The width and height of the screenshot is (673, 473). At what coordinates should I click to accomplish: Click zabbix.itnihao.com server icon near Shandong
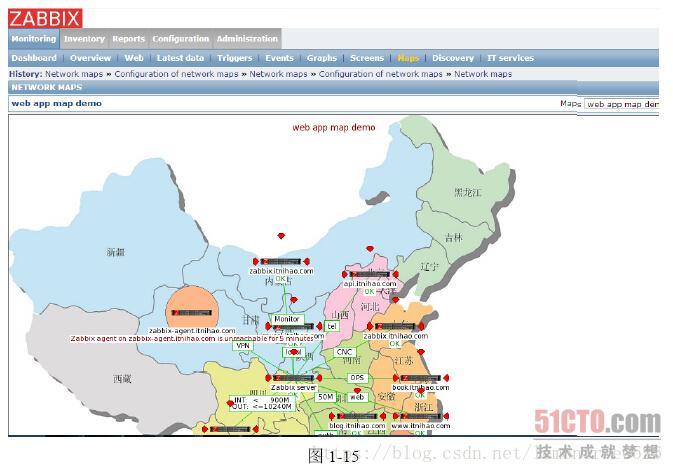395,326
